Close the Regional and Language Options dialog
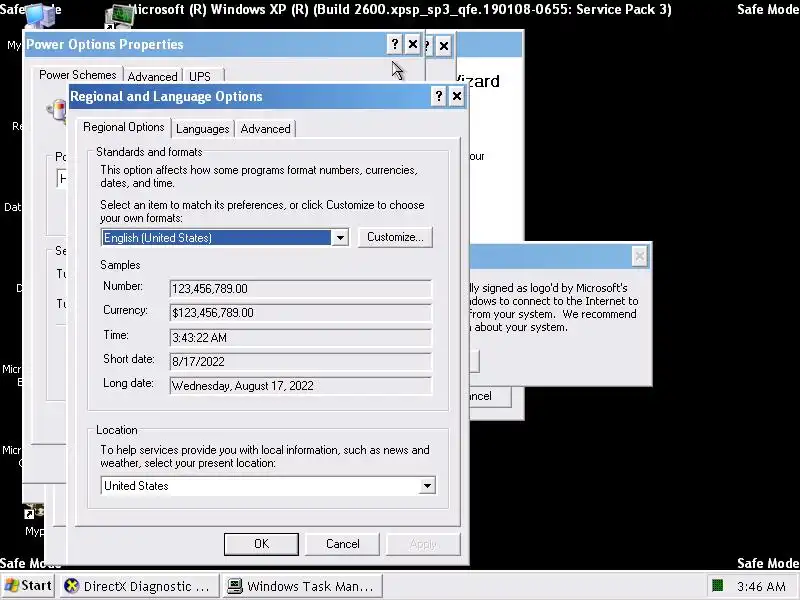The image size is (800, 600). [457, 96]
